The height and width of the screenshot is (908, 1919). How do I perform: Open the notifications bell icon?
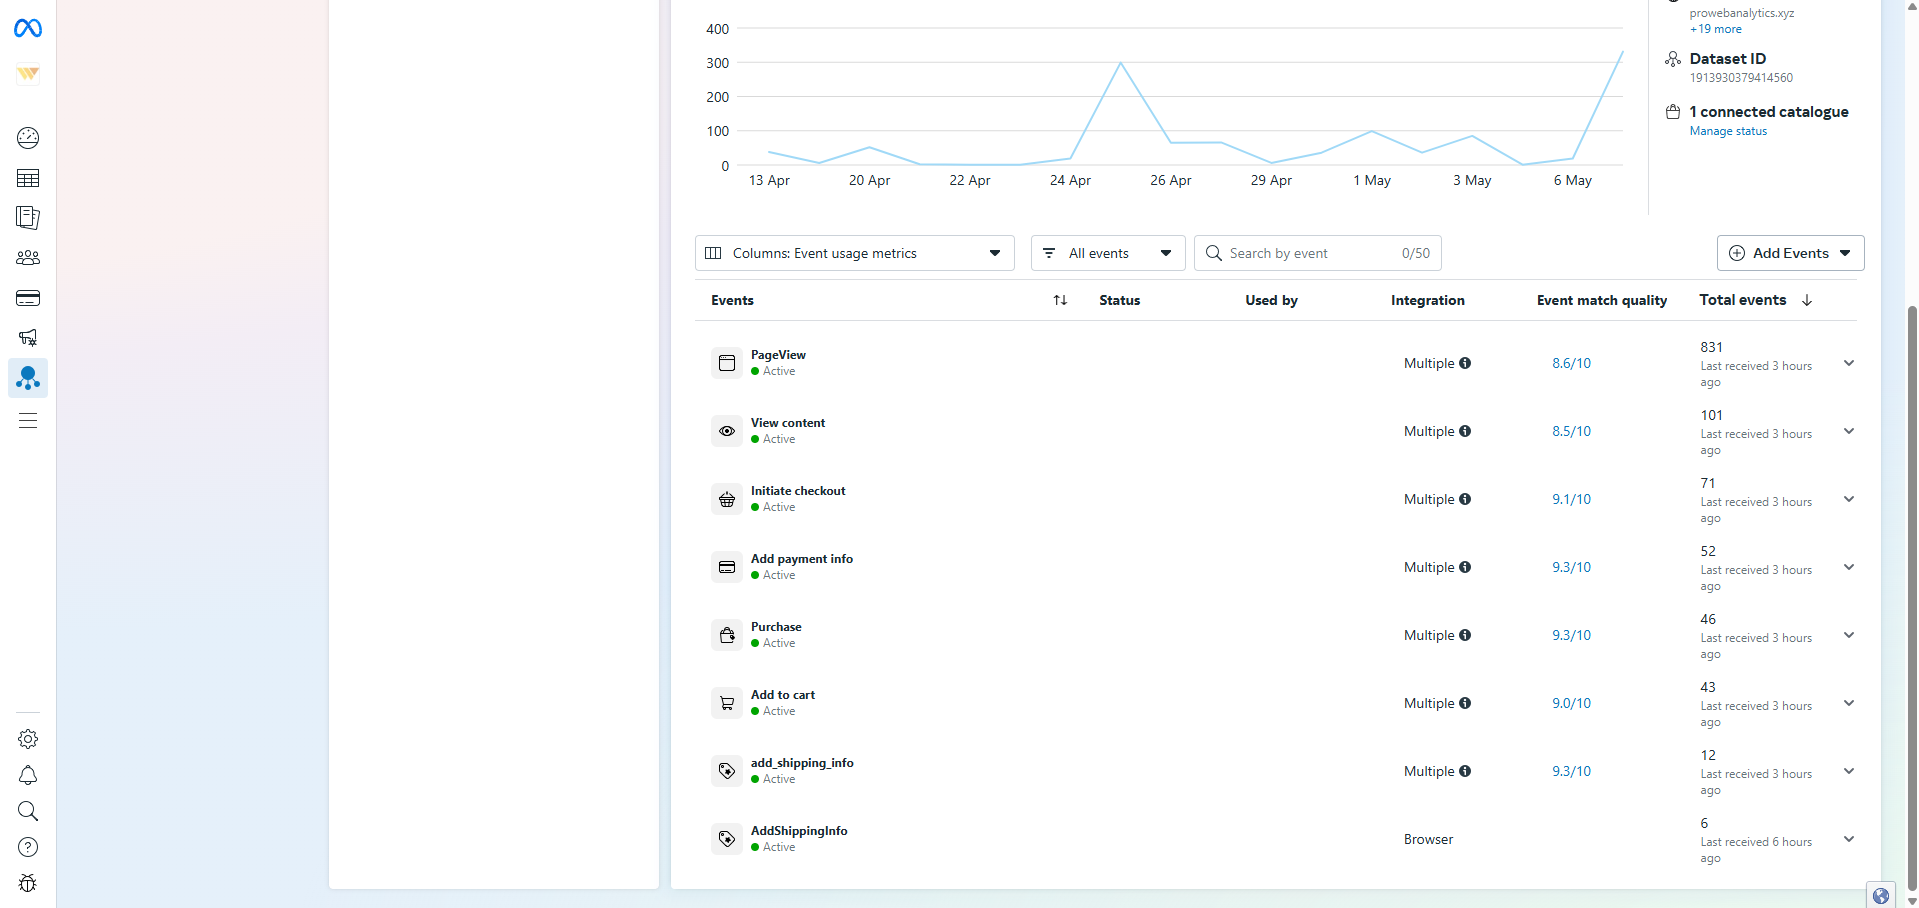(28, 775)
